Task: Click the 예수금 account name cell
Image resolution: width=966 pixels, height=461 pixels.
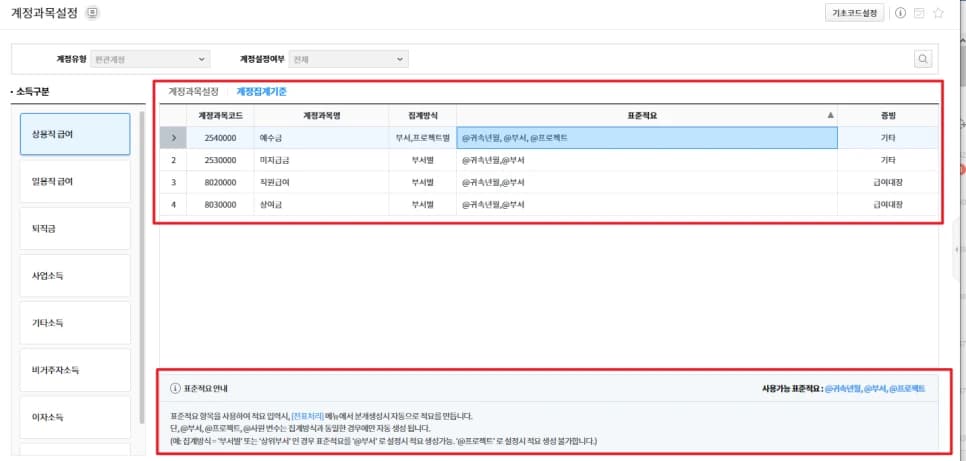Action: 321,138
